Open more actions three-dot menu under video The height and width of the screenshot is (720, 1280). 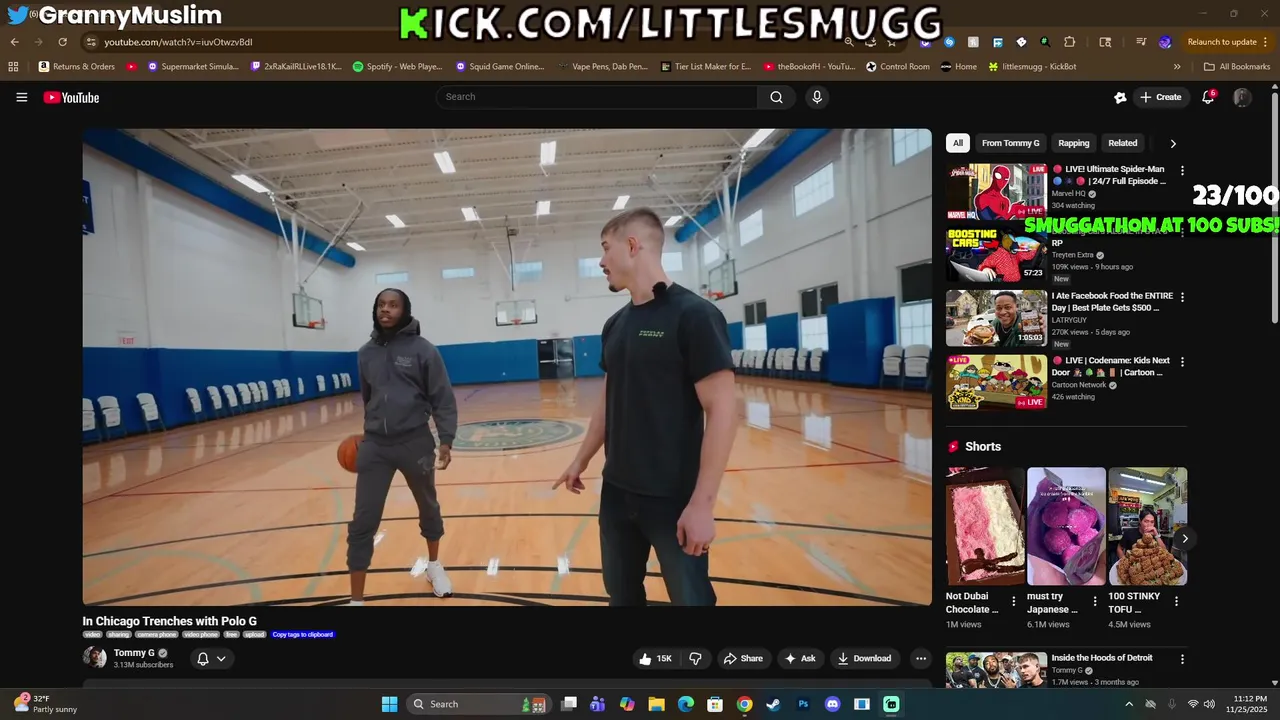point(921,658)
